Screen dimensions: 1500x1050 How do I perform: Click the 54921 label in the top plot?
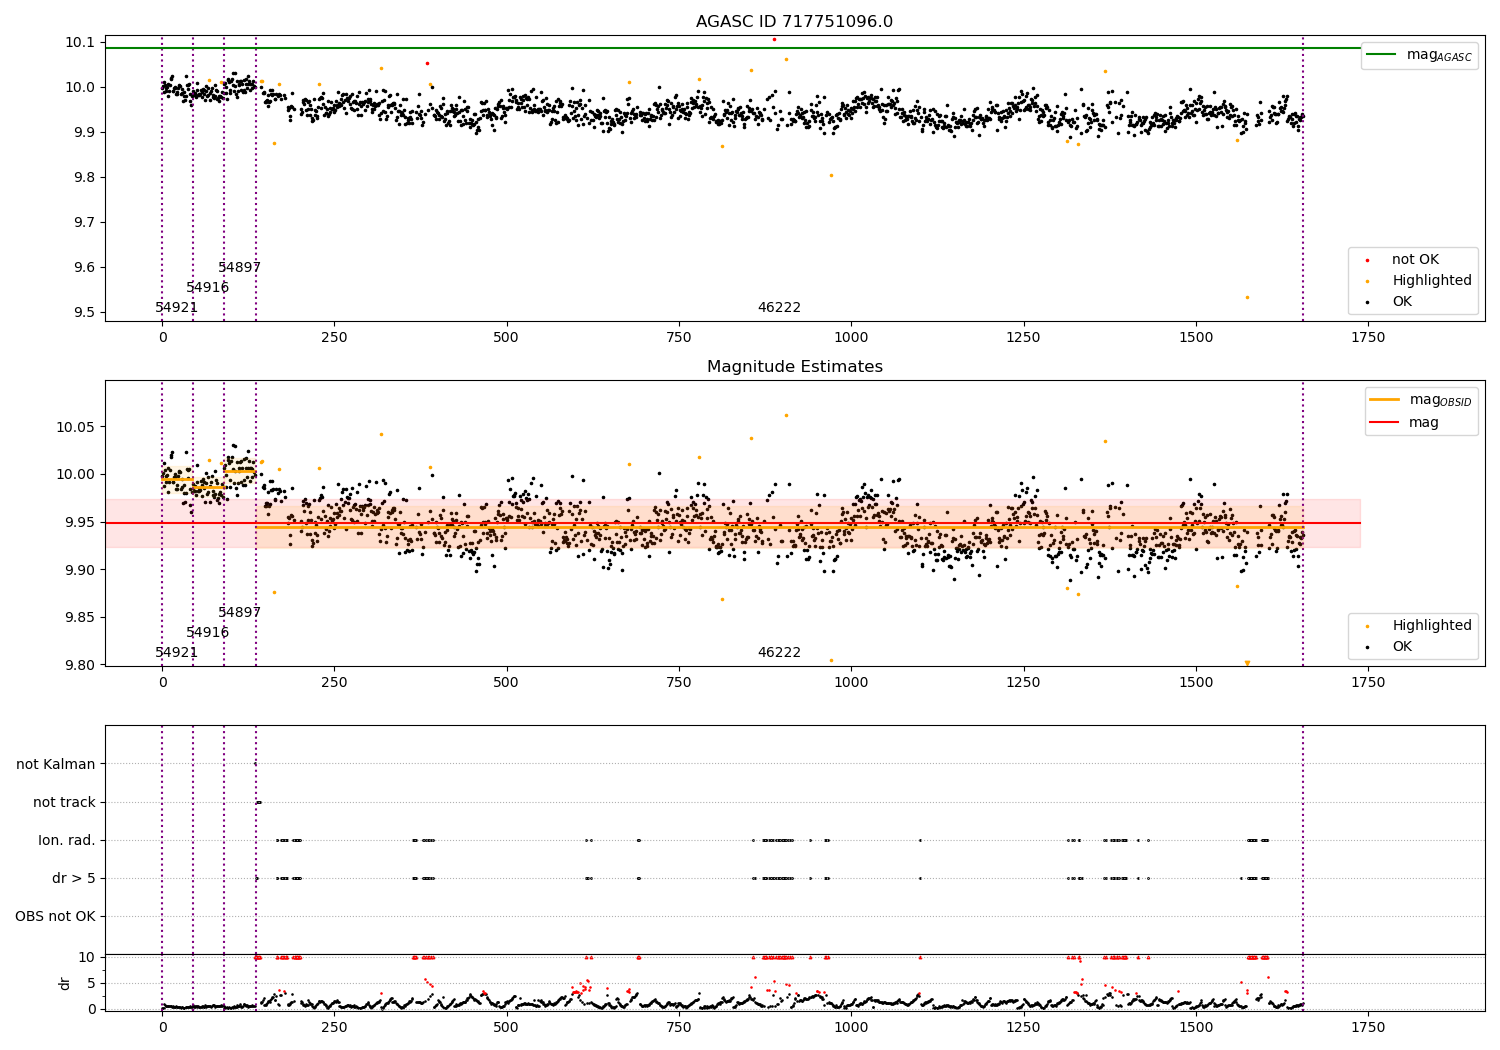tap(177, 308)
